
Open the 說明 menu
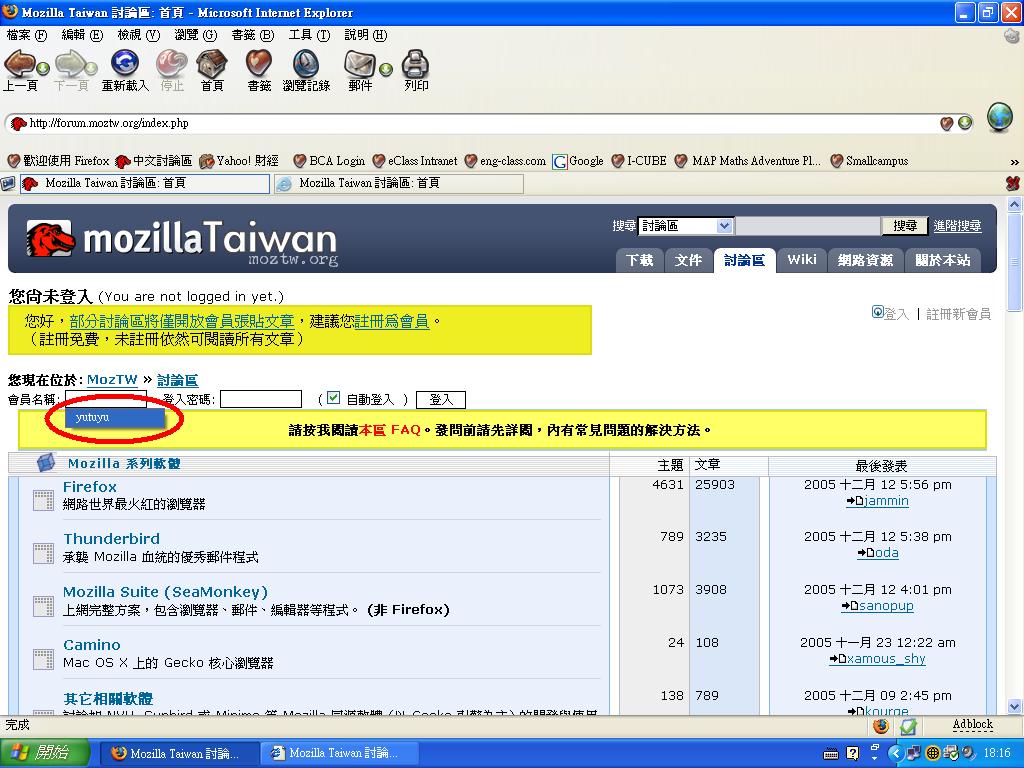(366, 35)
